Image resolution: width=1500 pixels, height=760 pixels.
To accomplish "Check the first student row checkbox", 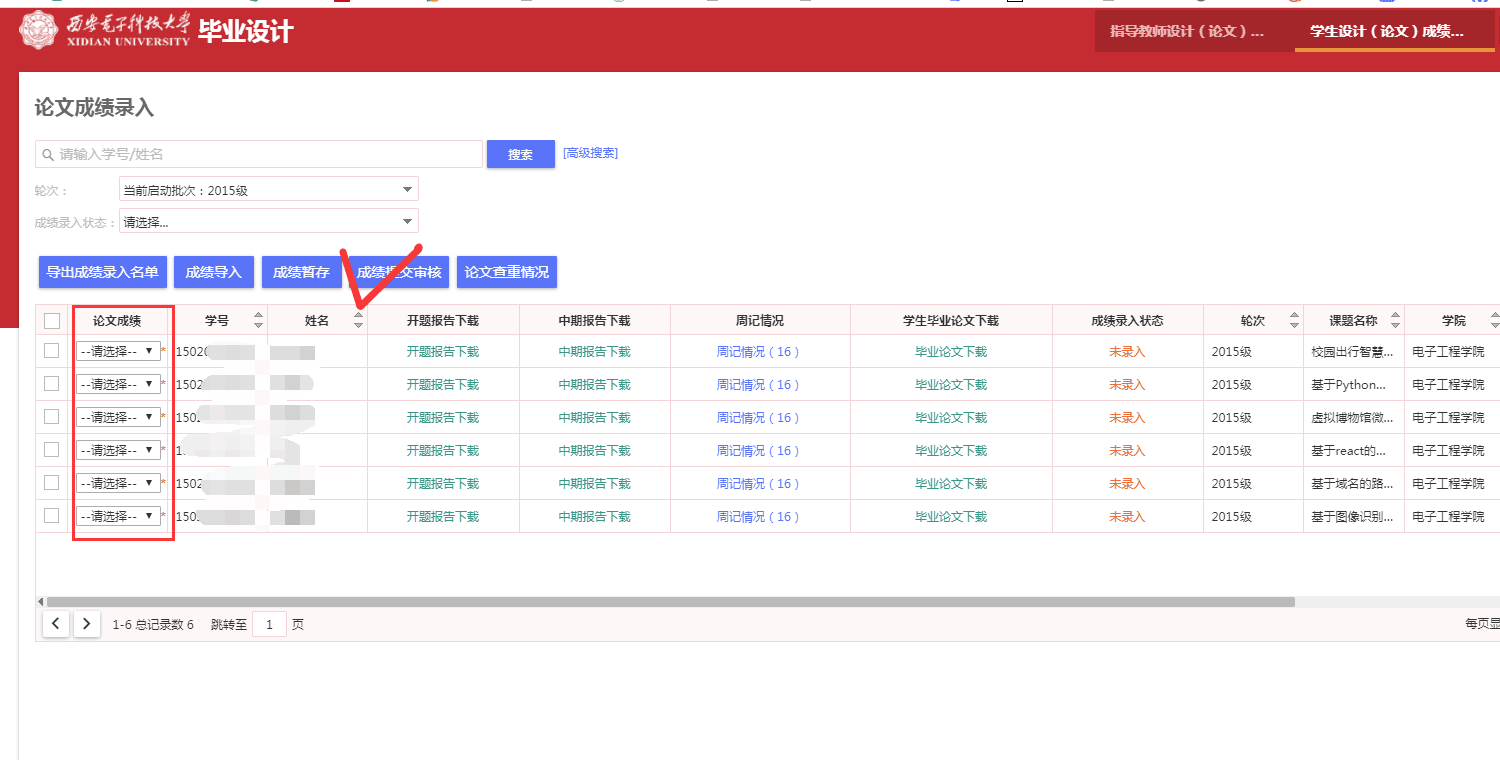I will 52,351.
